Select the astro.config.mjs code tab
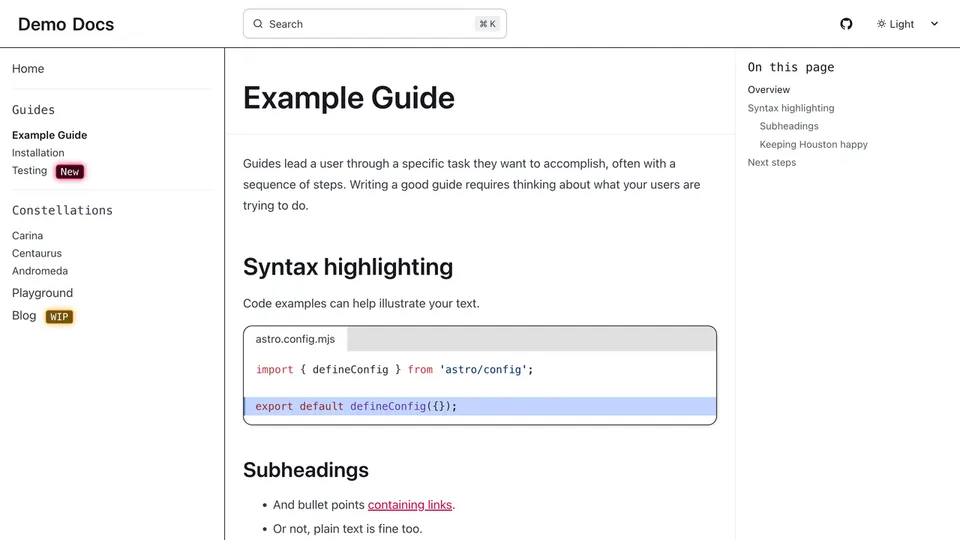 (x=295, y=339)
